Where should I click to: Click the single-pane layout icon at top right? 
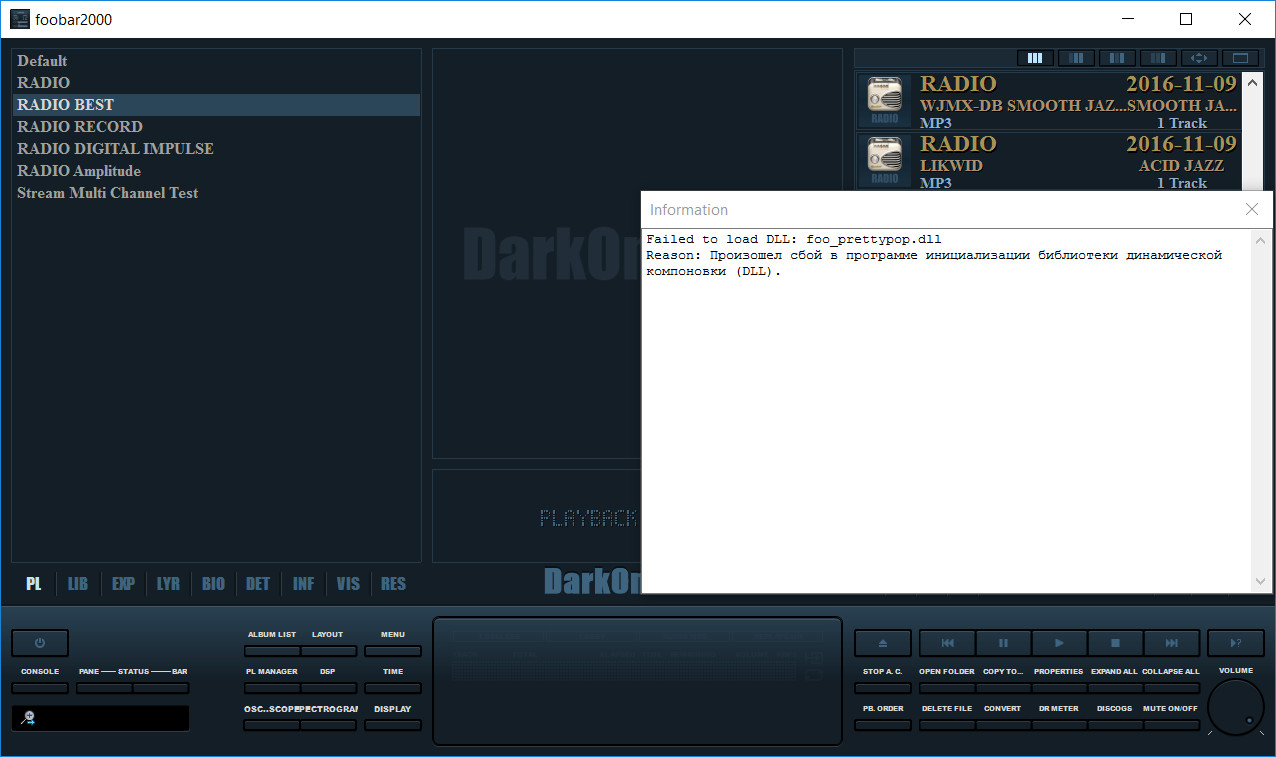click(1240, 58)
